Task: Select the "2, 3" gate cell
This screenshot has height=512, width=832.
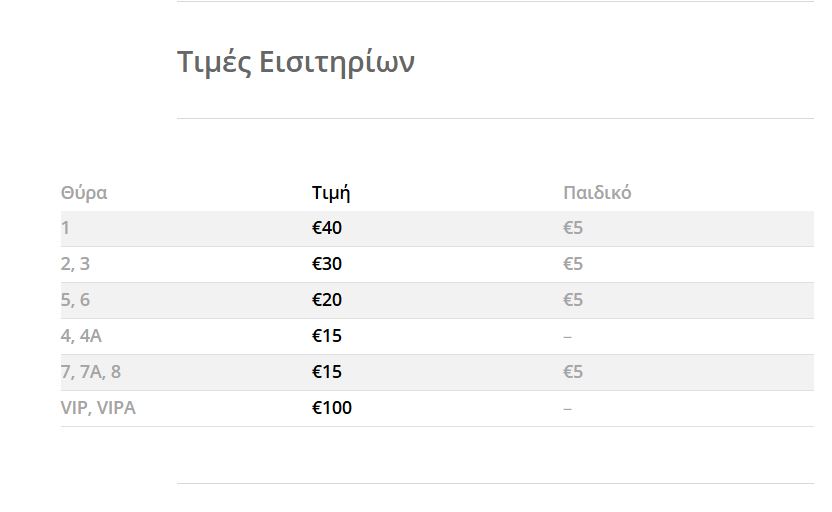Action: [76, 264]
